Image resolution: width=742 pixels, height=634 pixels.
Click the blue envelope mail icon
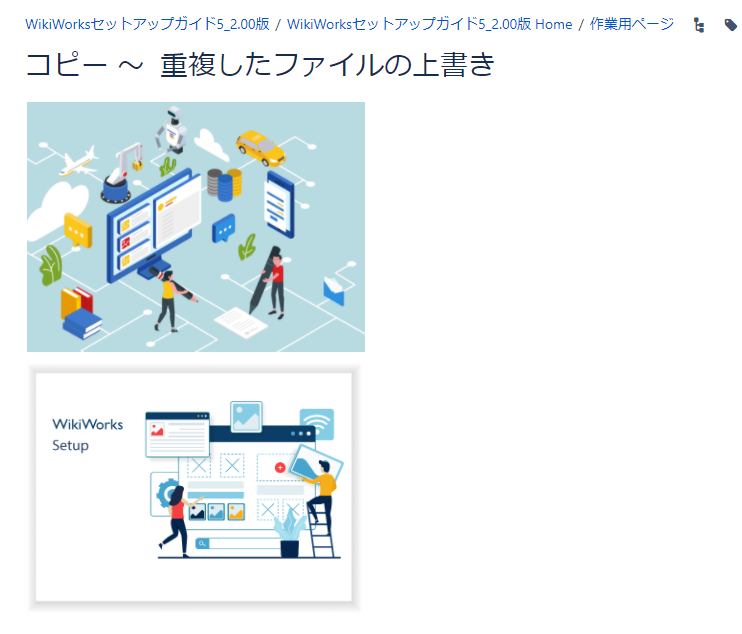click(x=333, y=291)
